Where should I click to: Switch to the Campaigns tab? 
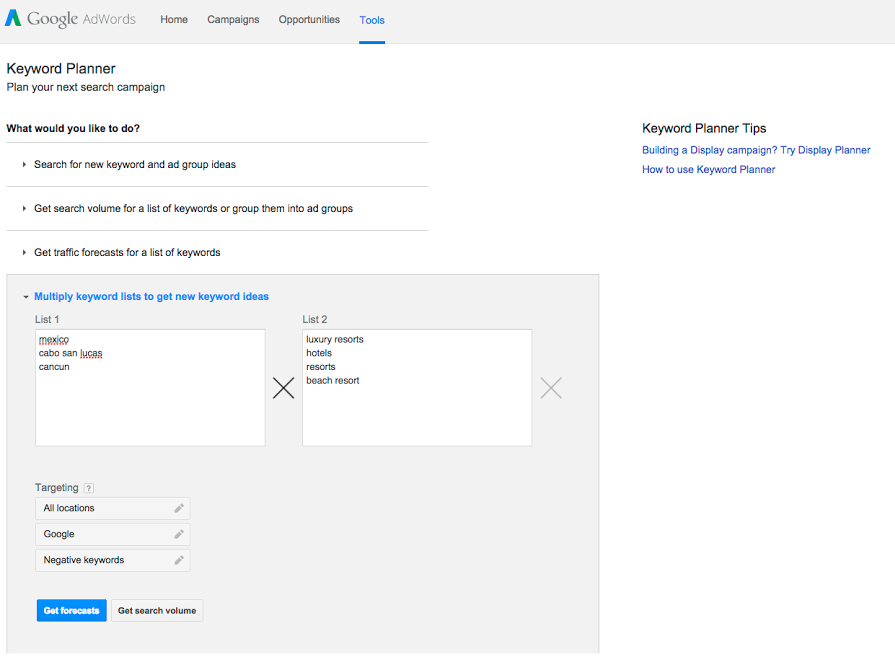(233, 20)
